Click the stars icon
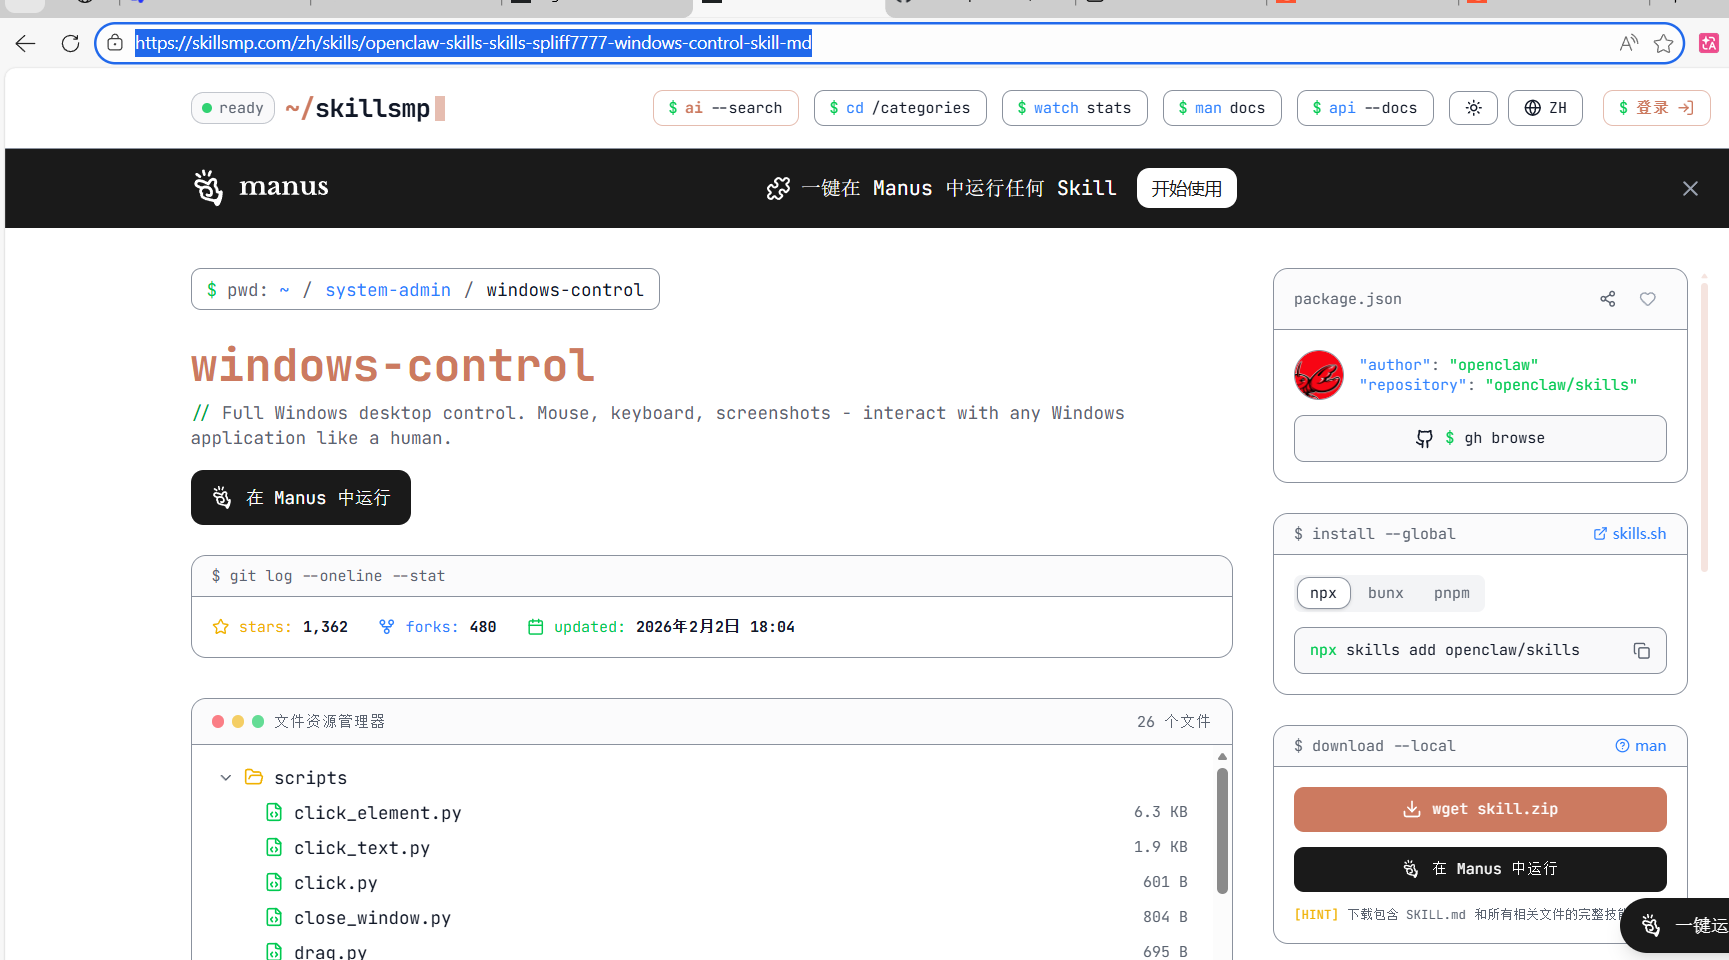Viewport: 1729px width, 960px height. 221,627
